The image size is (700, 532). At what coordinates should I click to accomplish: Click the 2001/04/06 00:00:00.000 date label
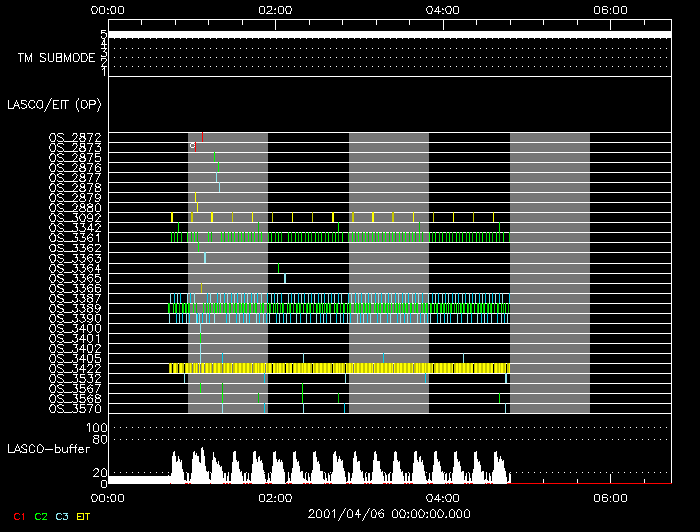(389, 514)
